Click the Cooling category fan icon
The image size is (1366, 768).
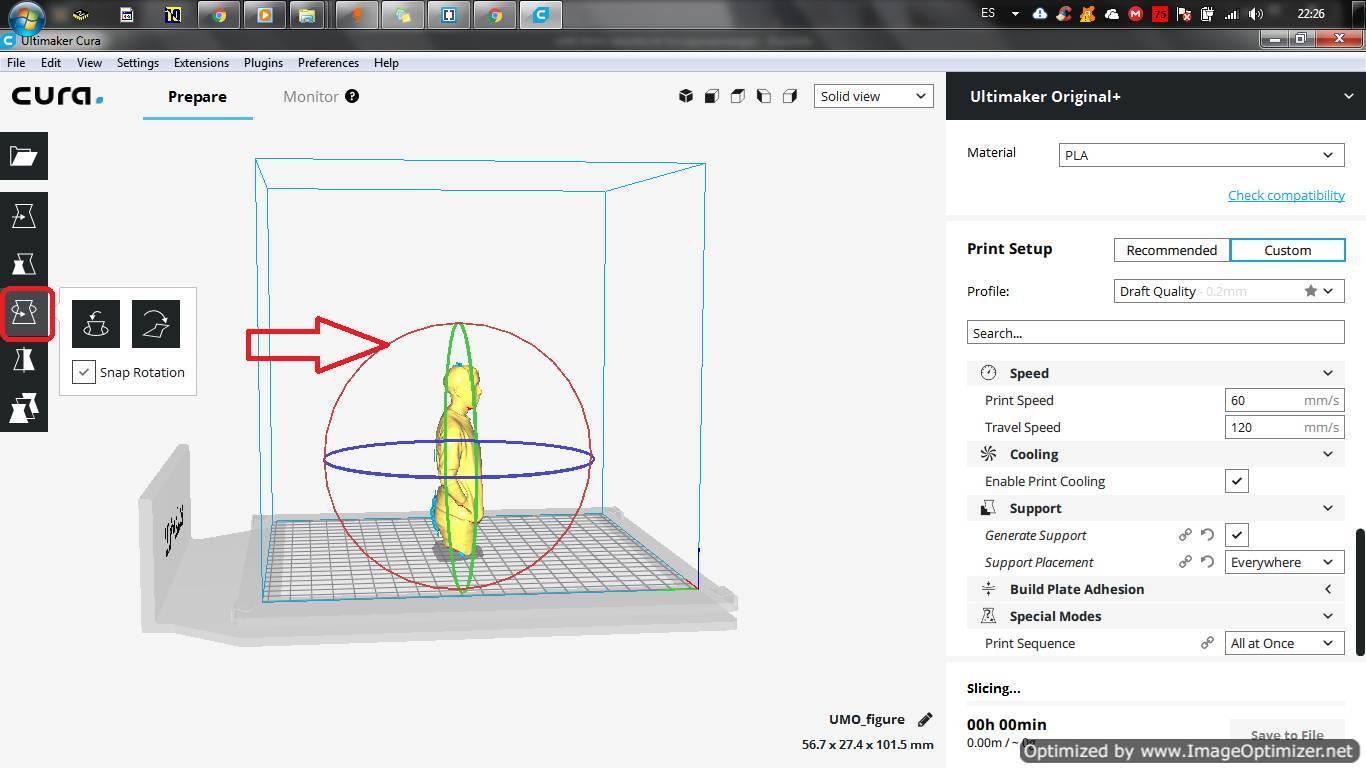(x=988, y=454)
